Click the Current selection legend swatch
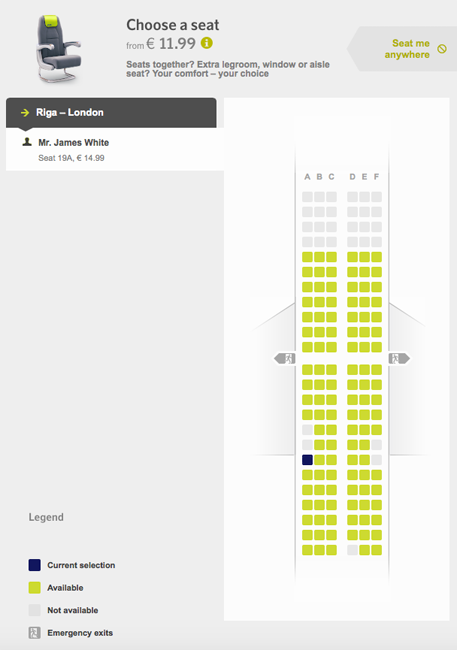The image size is (457, 650). tap(34, 565)
